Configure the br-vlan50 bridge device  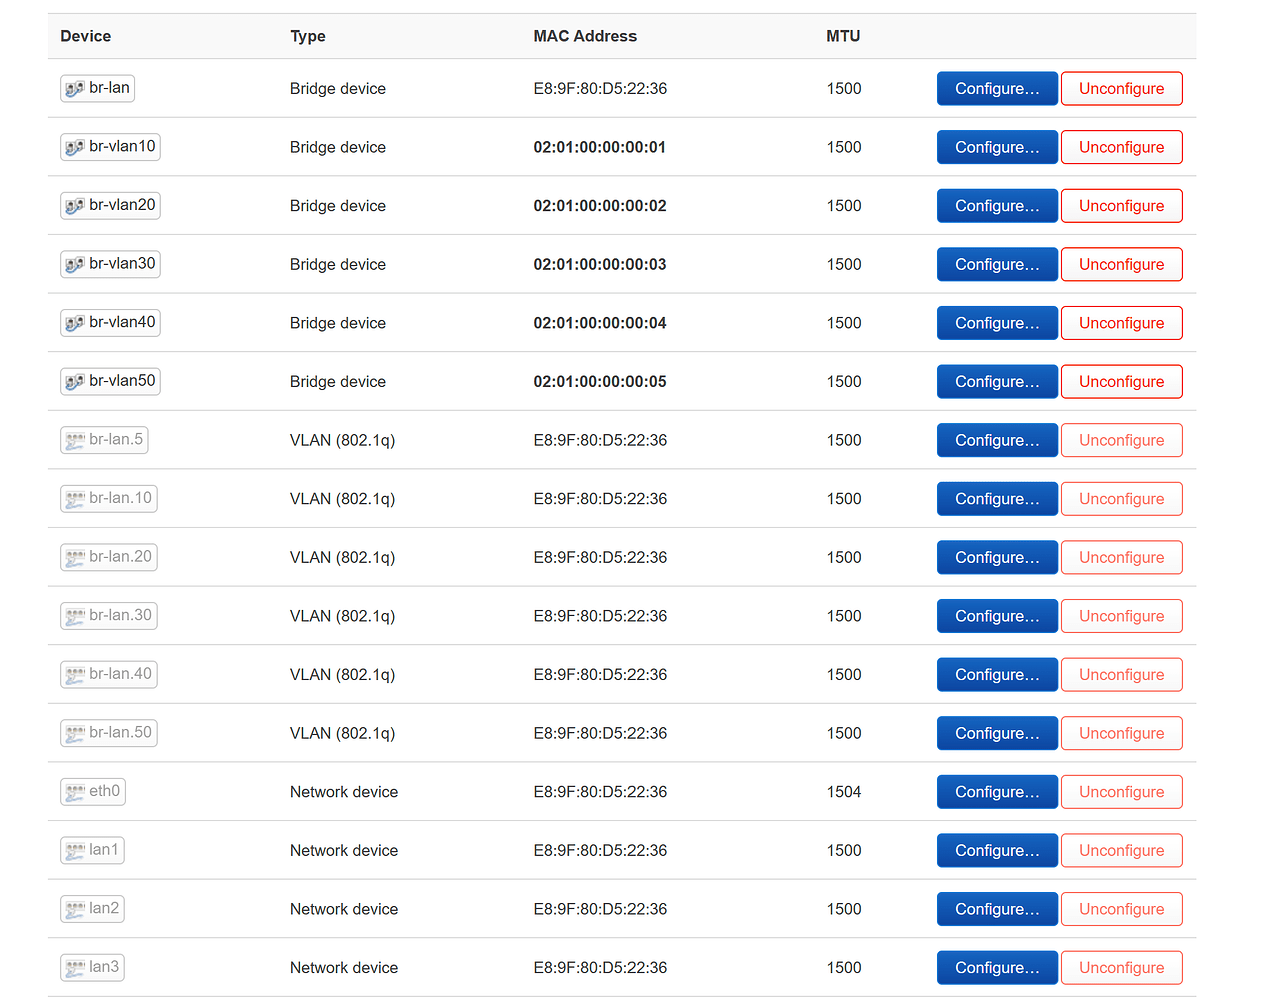pyautogui.click(x=997, y=381)
